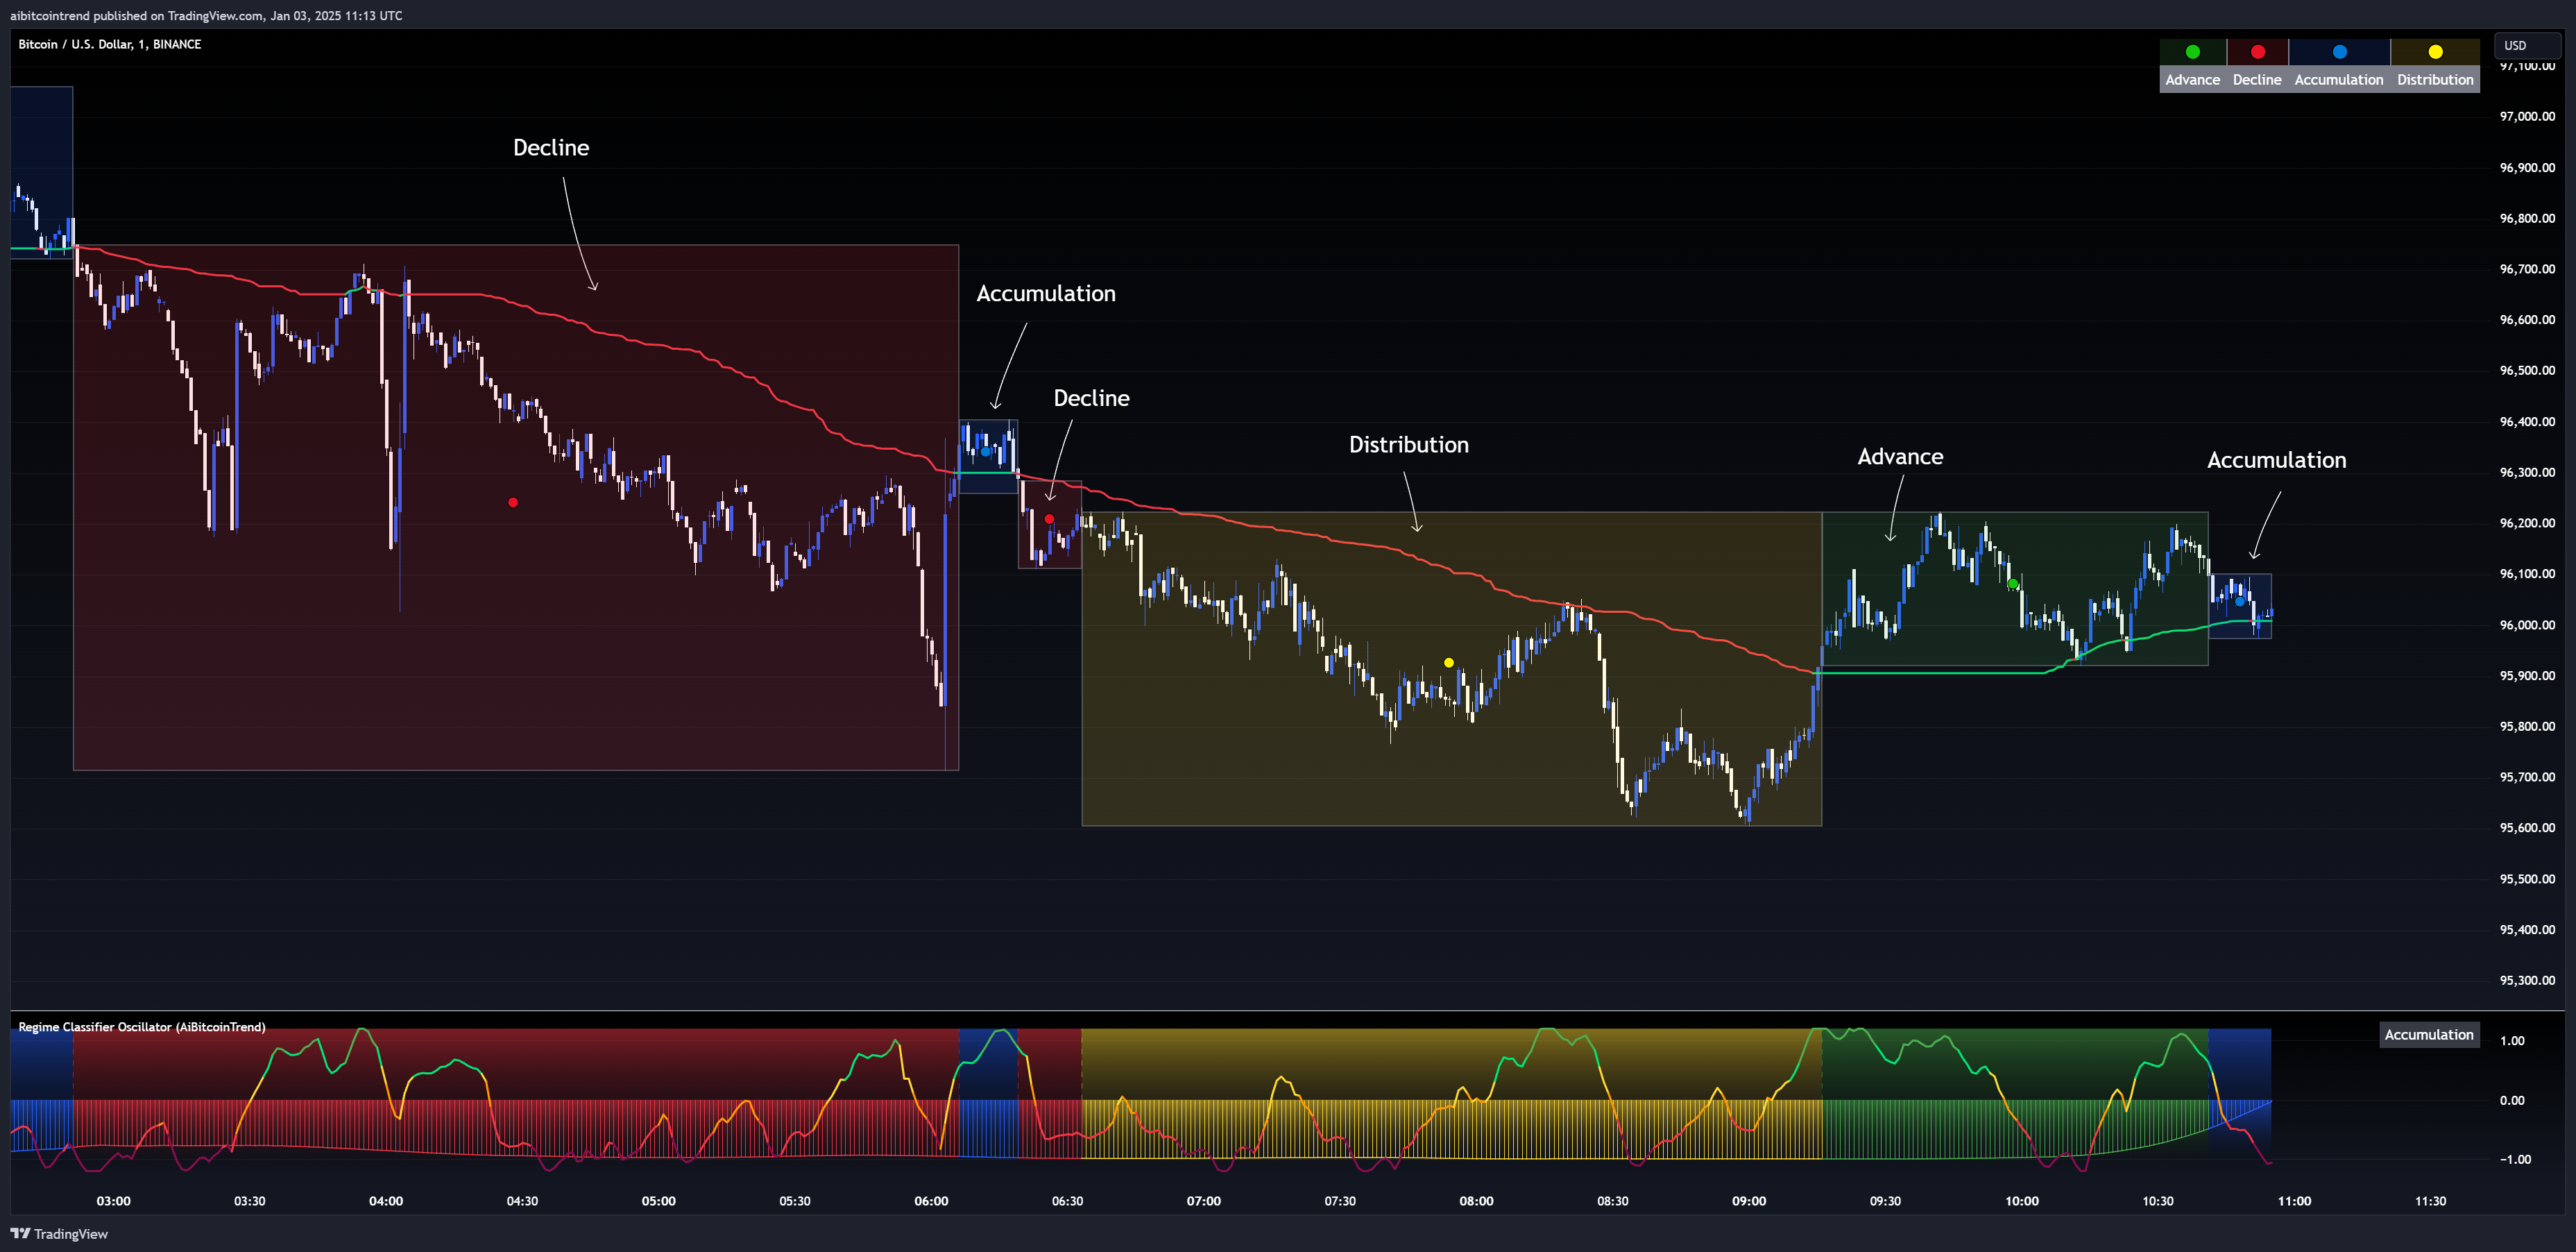The image size is (2576, 1252).
Task: Select the Advance legend label
Action: coord(2192,80)
